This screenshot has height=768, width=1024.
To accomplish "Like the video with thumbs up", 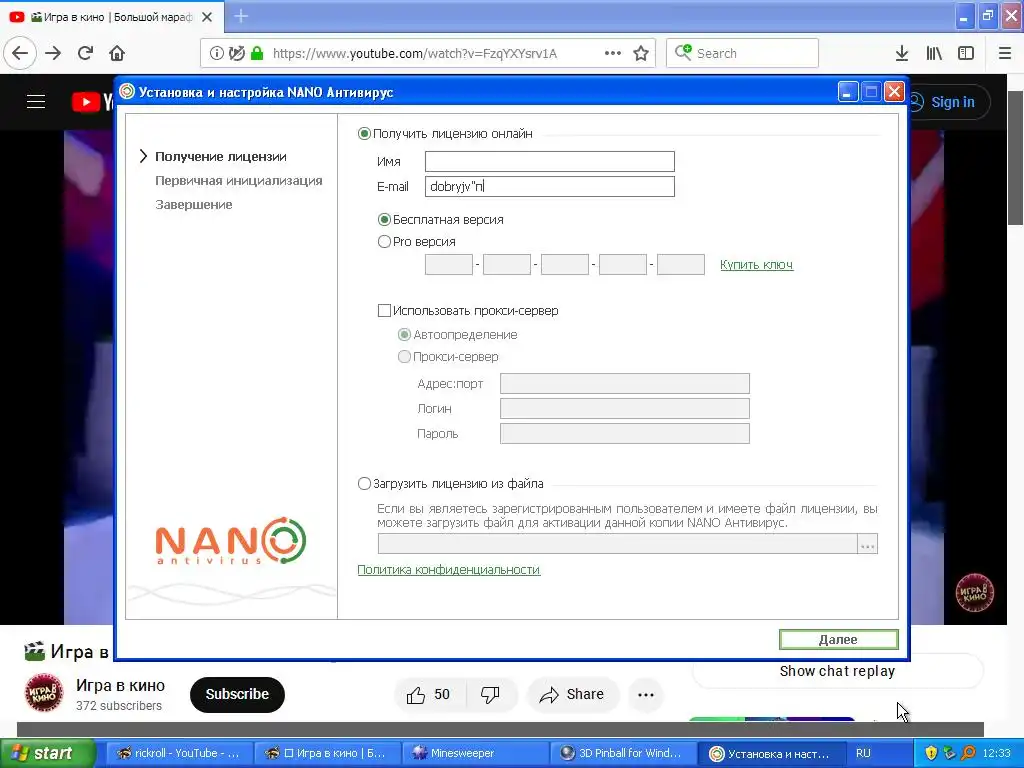I will [x=430, y=694].
